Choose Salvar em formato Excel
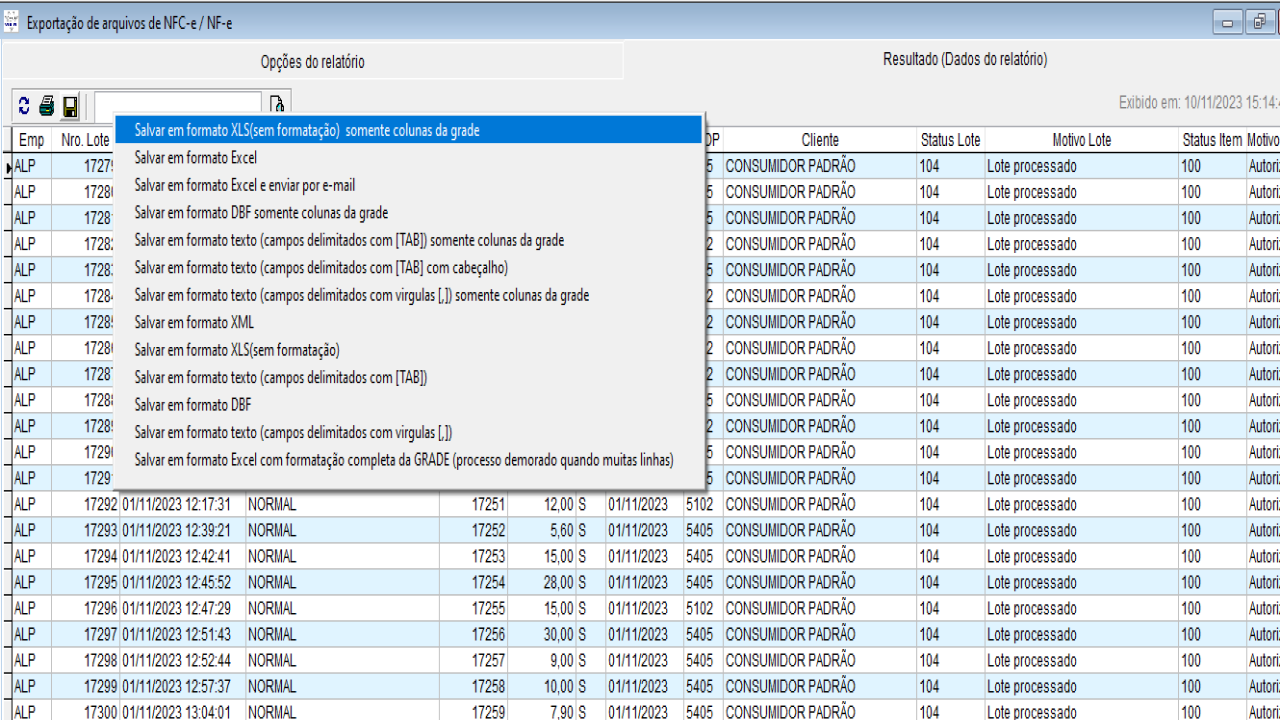 point(196,158)
